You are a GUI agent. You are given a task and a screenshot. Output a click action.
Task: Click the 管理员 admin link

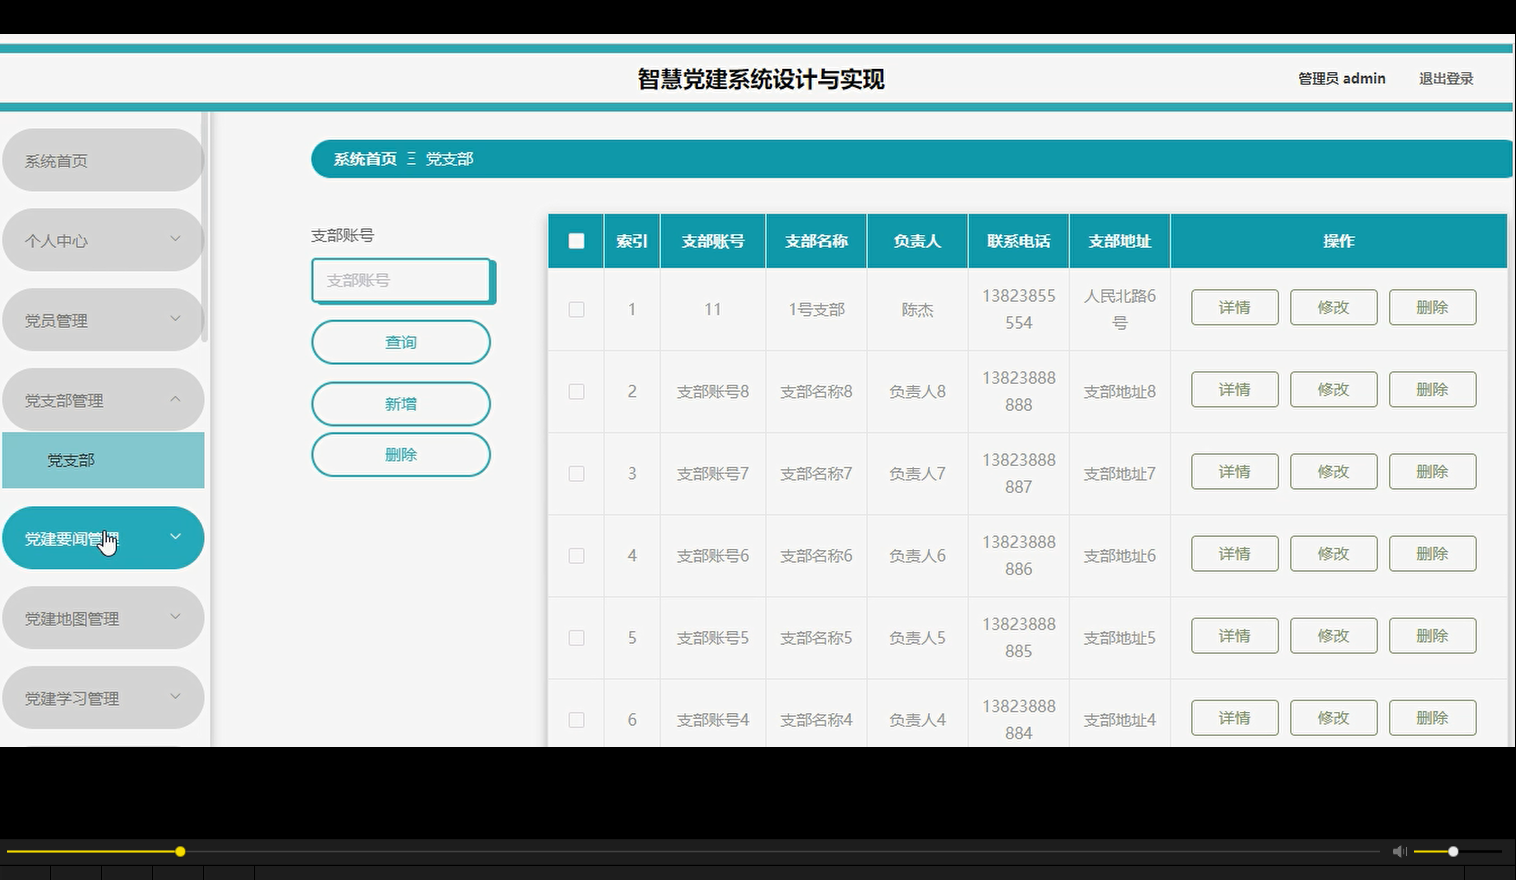[1340, 78]
